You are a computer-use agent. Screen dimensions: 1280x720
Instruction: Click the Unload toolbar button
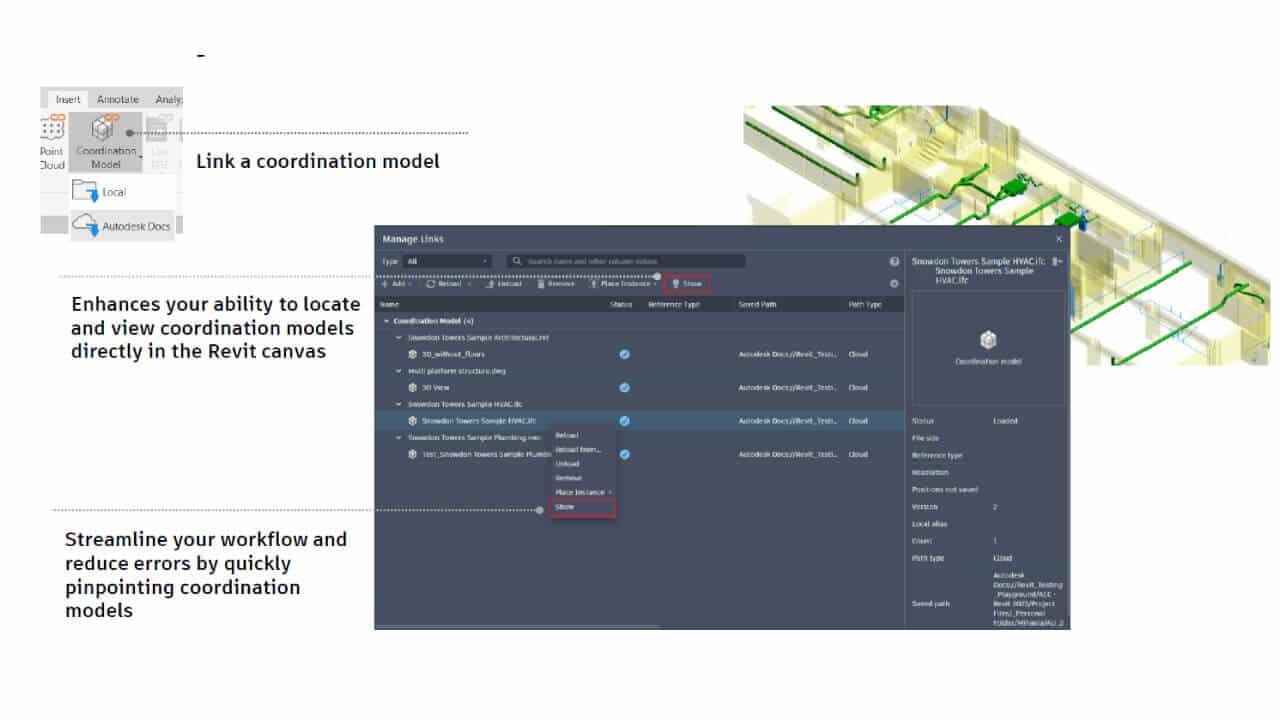pos(504,284)
